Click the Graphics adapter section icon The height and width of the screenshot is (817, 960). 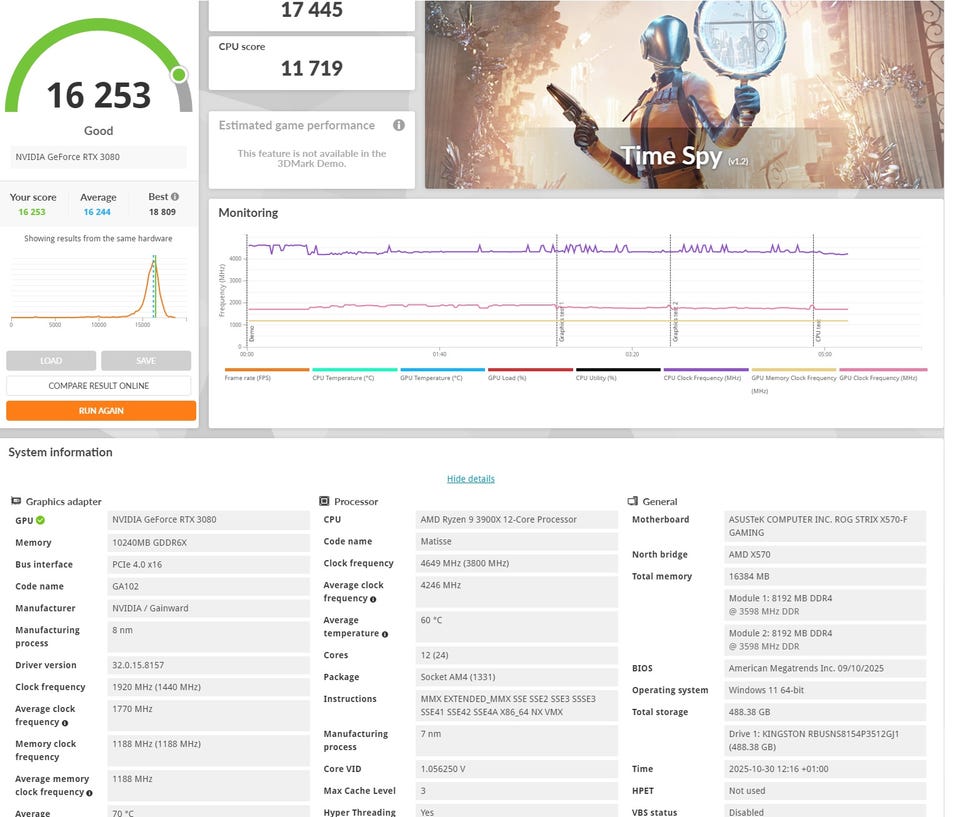[x=16, y=501]
